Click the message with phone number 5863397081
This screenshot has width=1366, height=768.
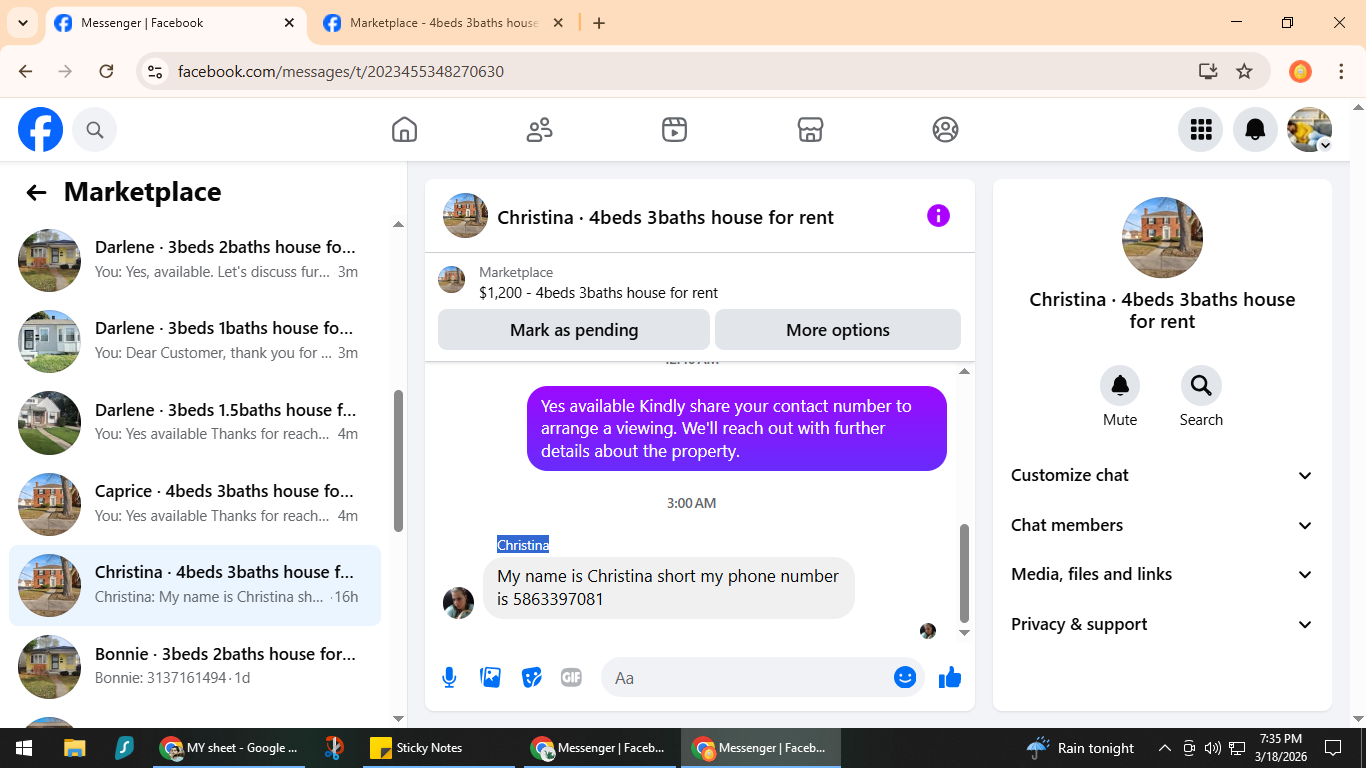coord(669,588)
